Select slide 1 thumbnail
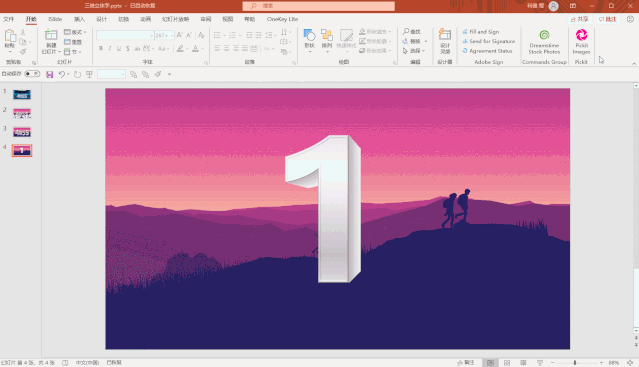 pyautogui.click(x=22, y=94)
